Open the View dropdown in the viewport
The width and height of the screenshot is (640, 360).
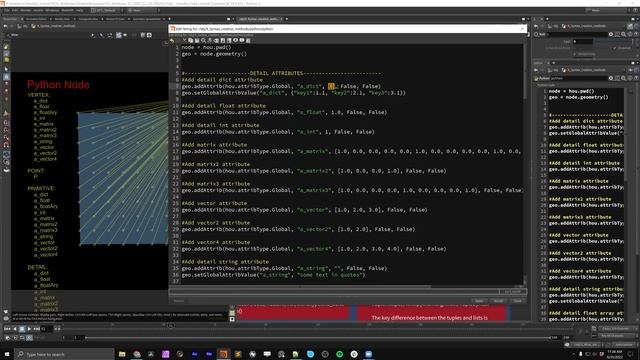click(x=14, y=35)
